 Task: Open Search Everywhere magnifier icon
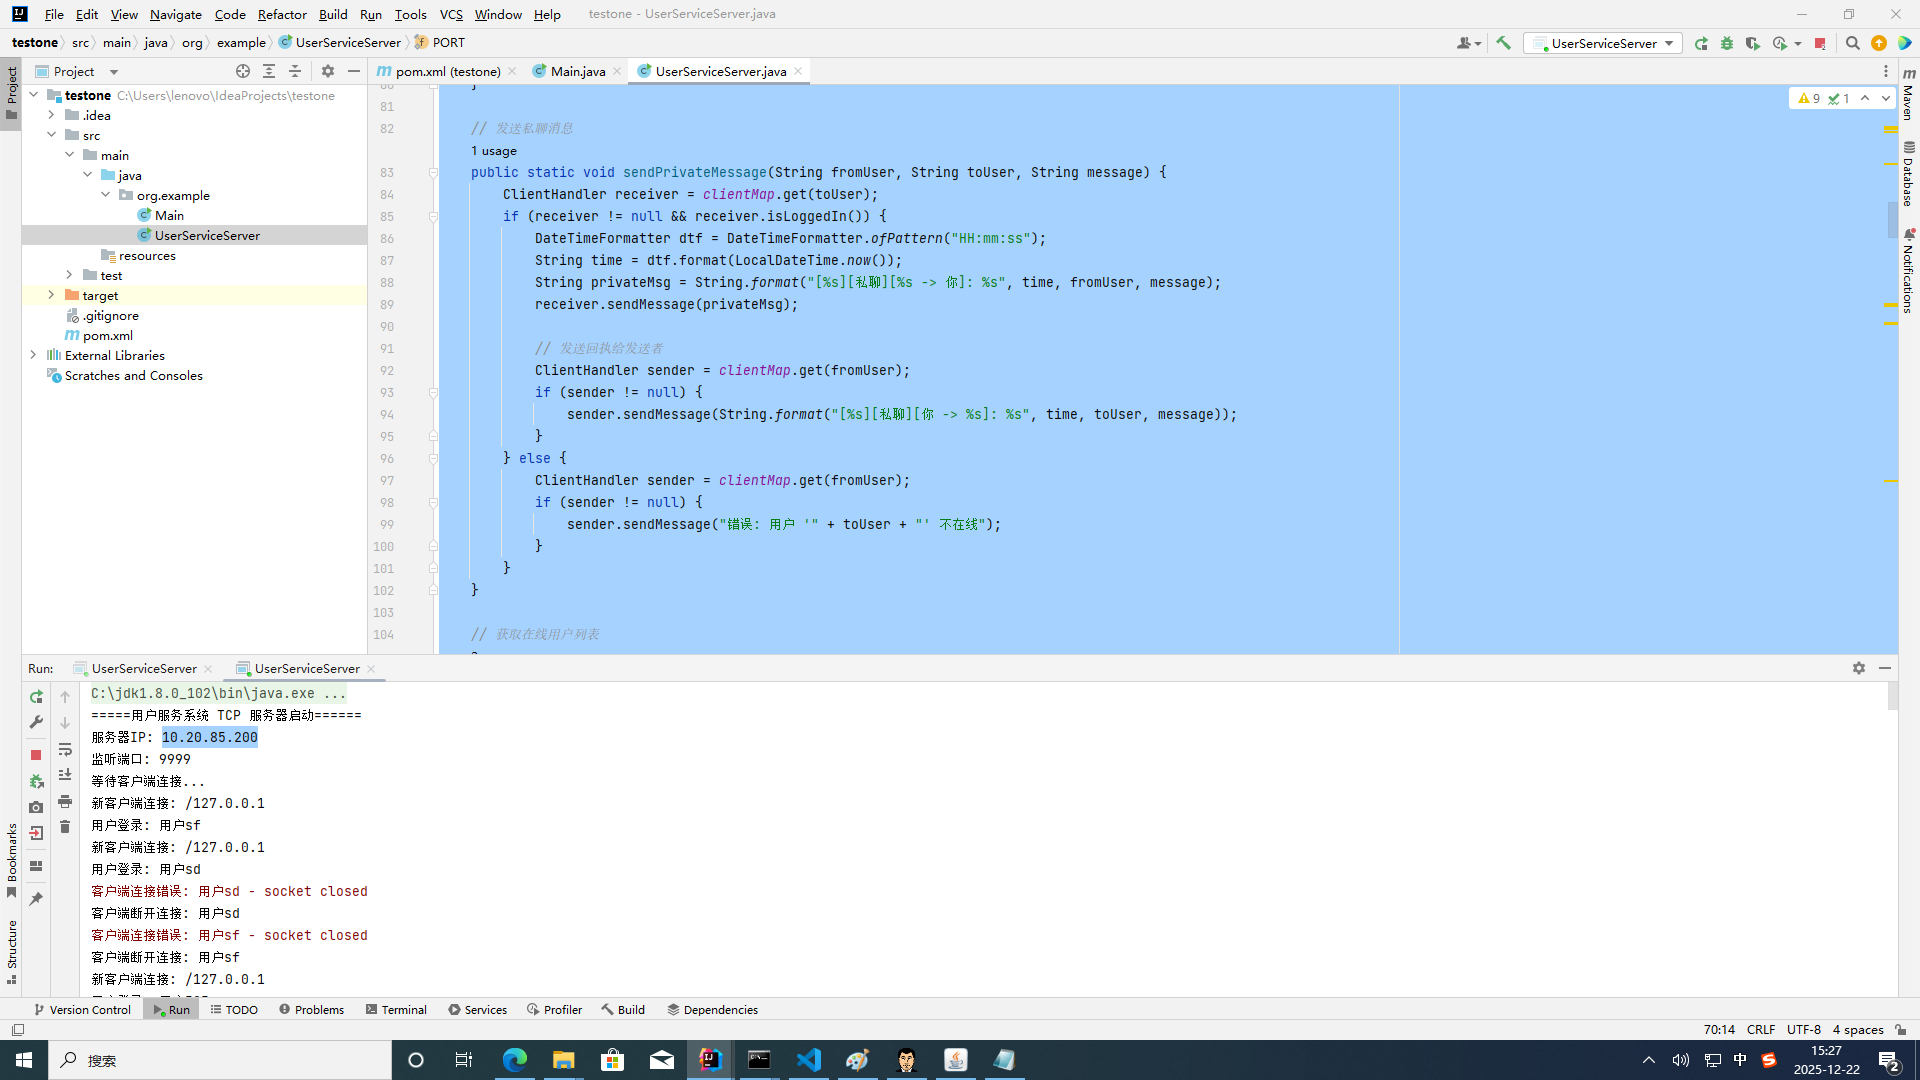pos(1852,43)
